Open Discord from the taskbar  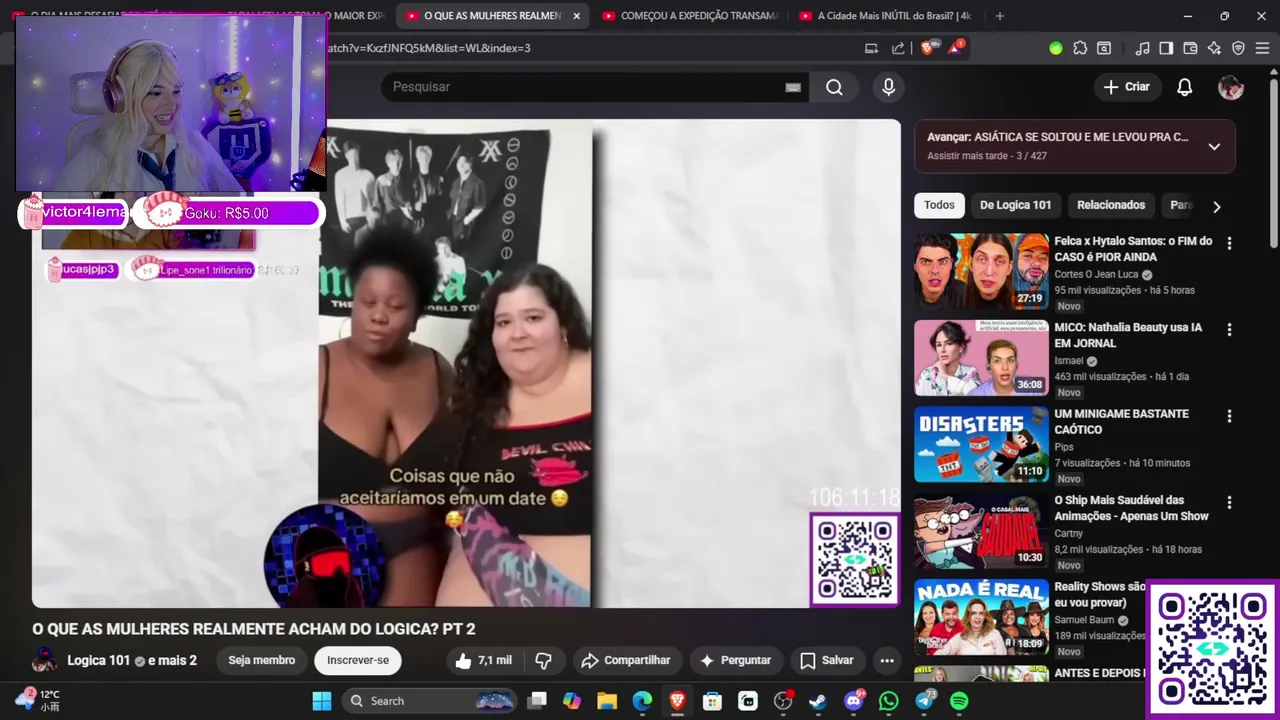853,701
